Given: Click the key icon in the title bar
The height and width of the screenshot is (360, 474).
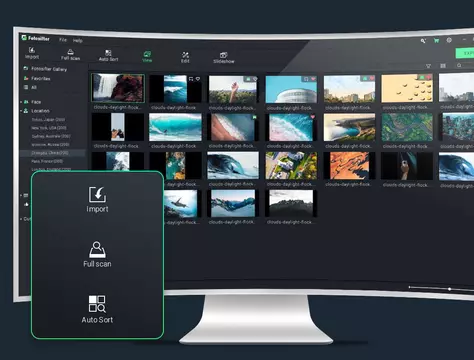Looking at the screenshot, I should click(423, 41).
